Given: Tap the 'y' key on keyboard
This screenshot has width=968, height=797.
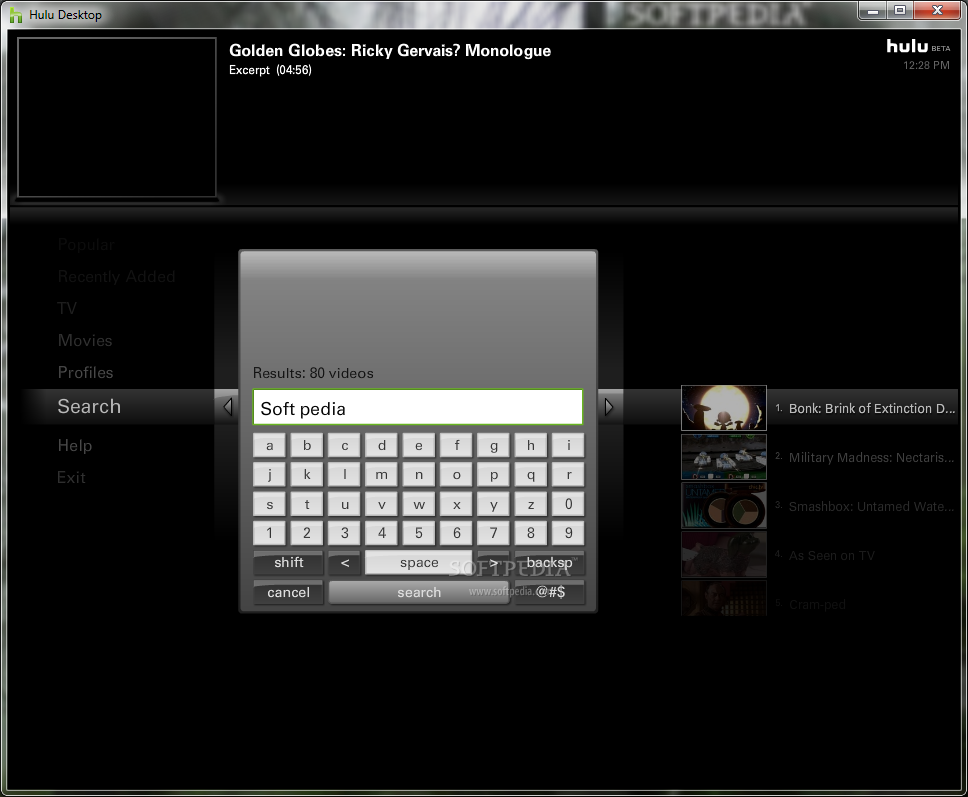Looking at the screenshot, I should tap(494, 504).
